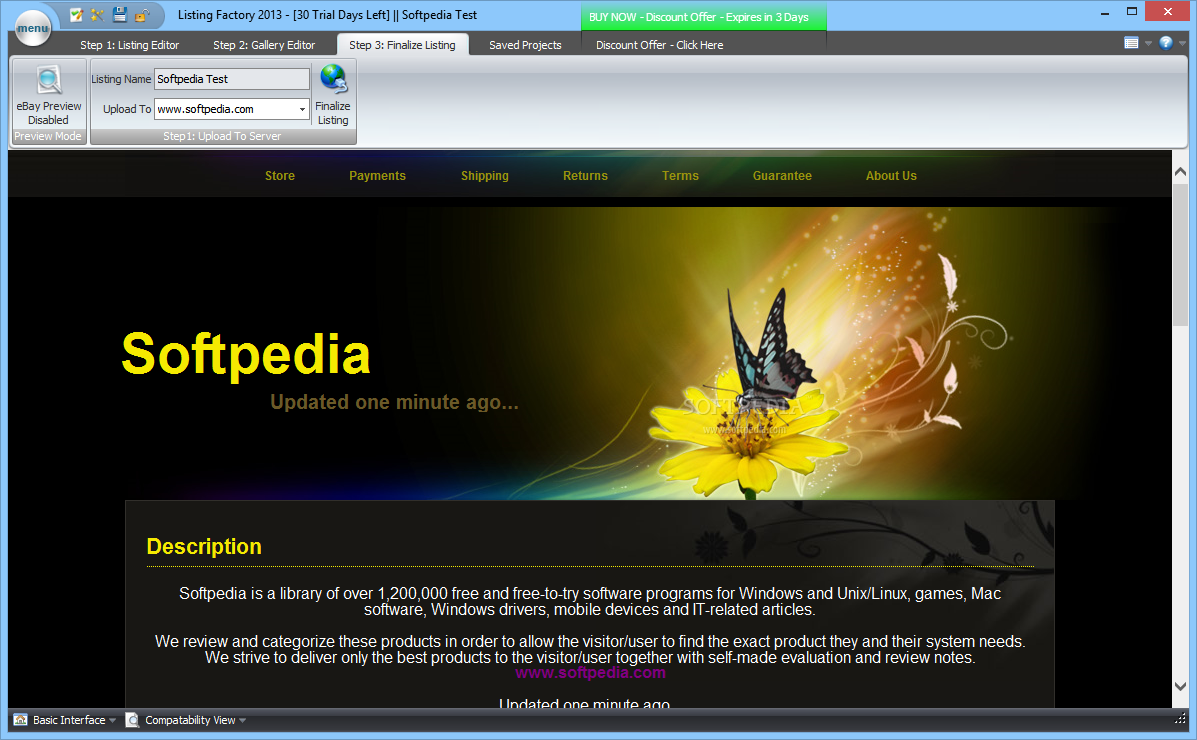Click the Description heading

tap(204, 546)
